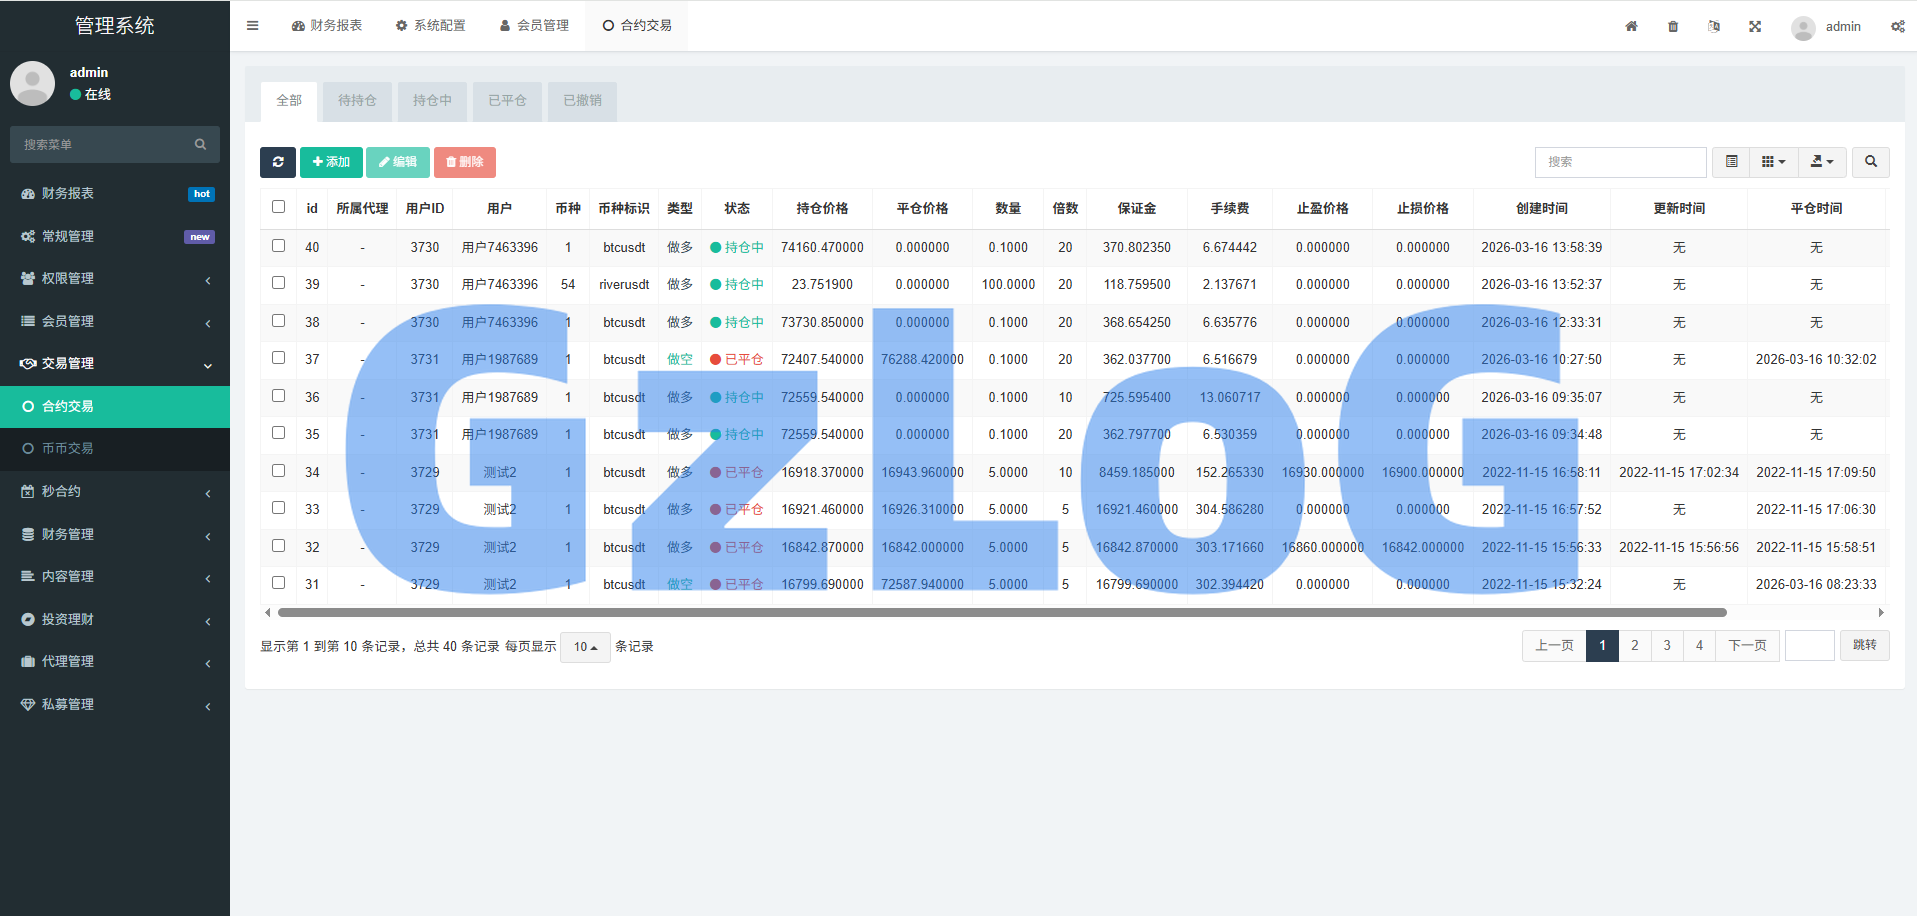Open the columns grid dropdown
1917x916 pixels.
click(x=1773, y=162)
